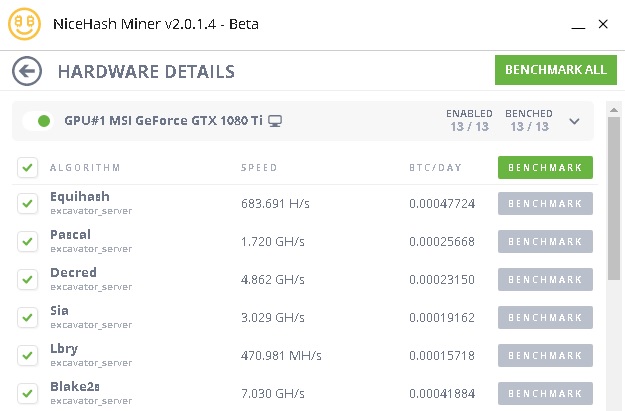This screenshot has width=625, height=411.
Task: Click the 0.00025668 BTC/day value
Action: [442, 242]
